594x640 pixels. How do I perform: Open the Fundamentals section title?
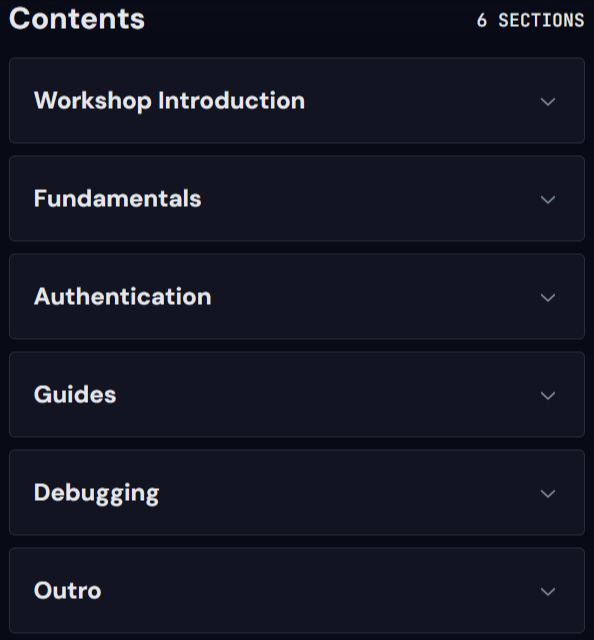pyautogui.click(x=118, y=198)
